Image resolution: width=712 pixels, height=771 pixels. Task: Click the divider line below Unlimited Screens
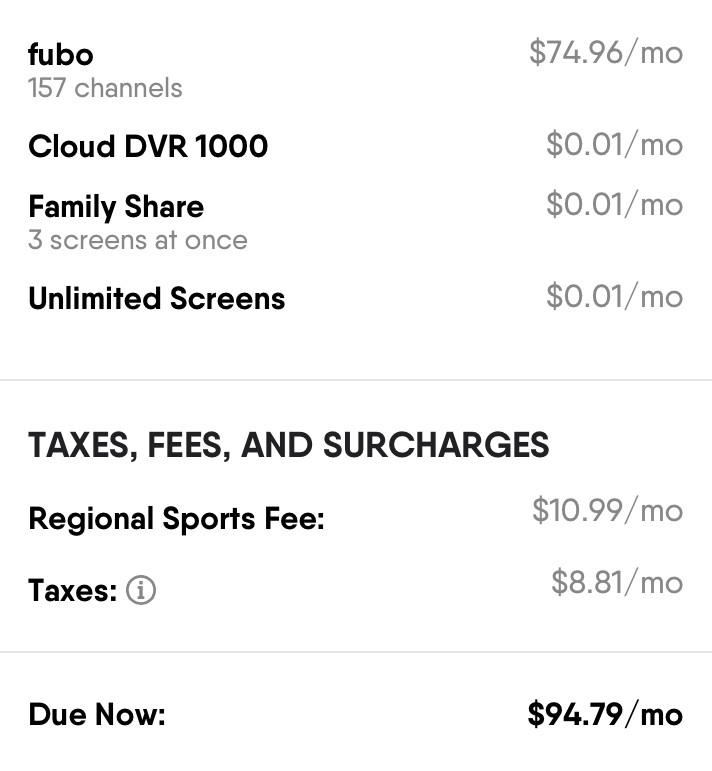click(x=356, y=380)
